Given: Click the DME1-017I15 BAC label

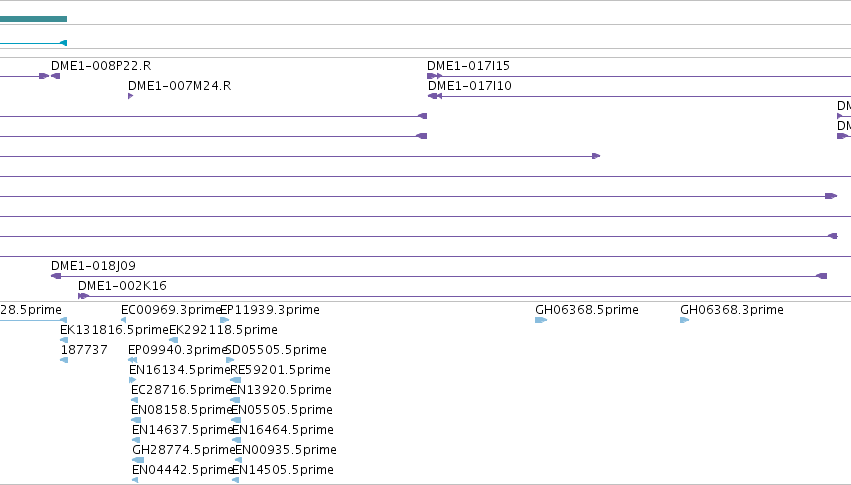Looking at the screenshot, I should point(468,66).
